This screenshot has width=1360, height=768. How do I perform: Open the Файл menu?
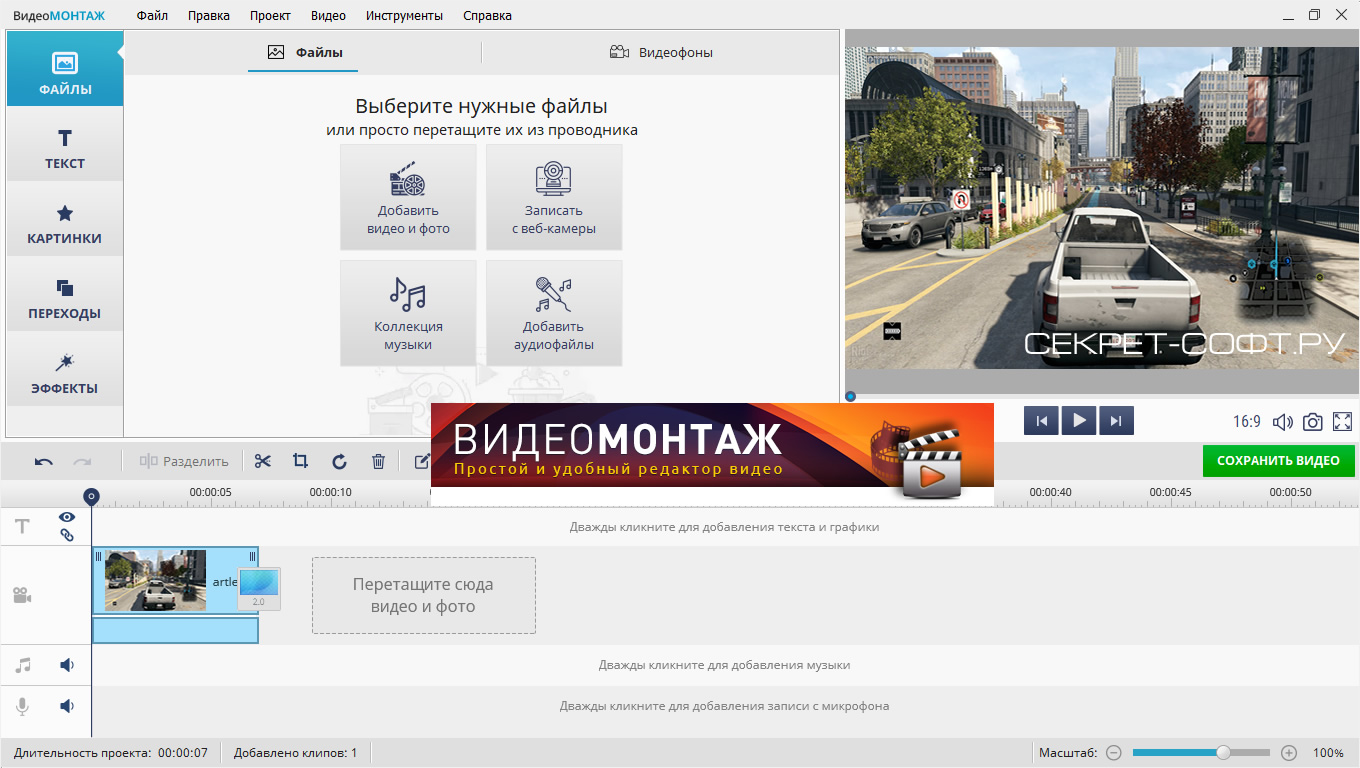153,15
